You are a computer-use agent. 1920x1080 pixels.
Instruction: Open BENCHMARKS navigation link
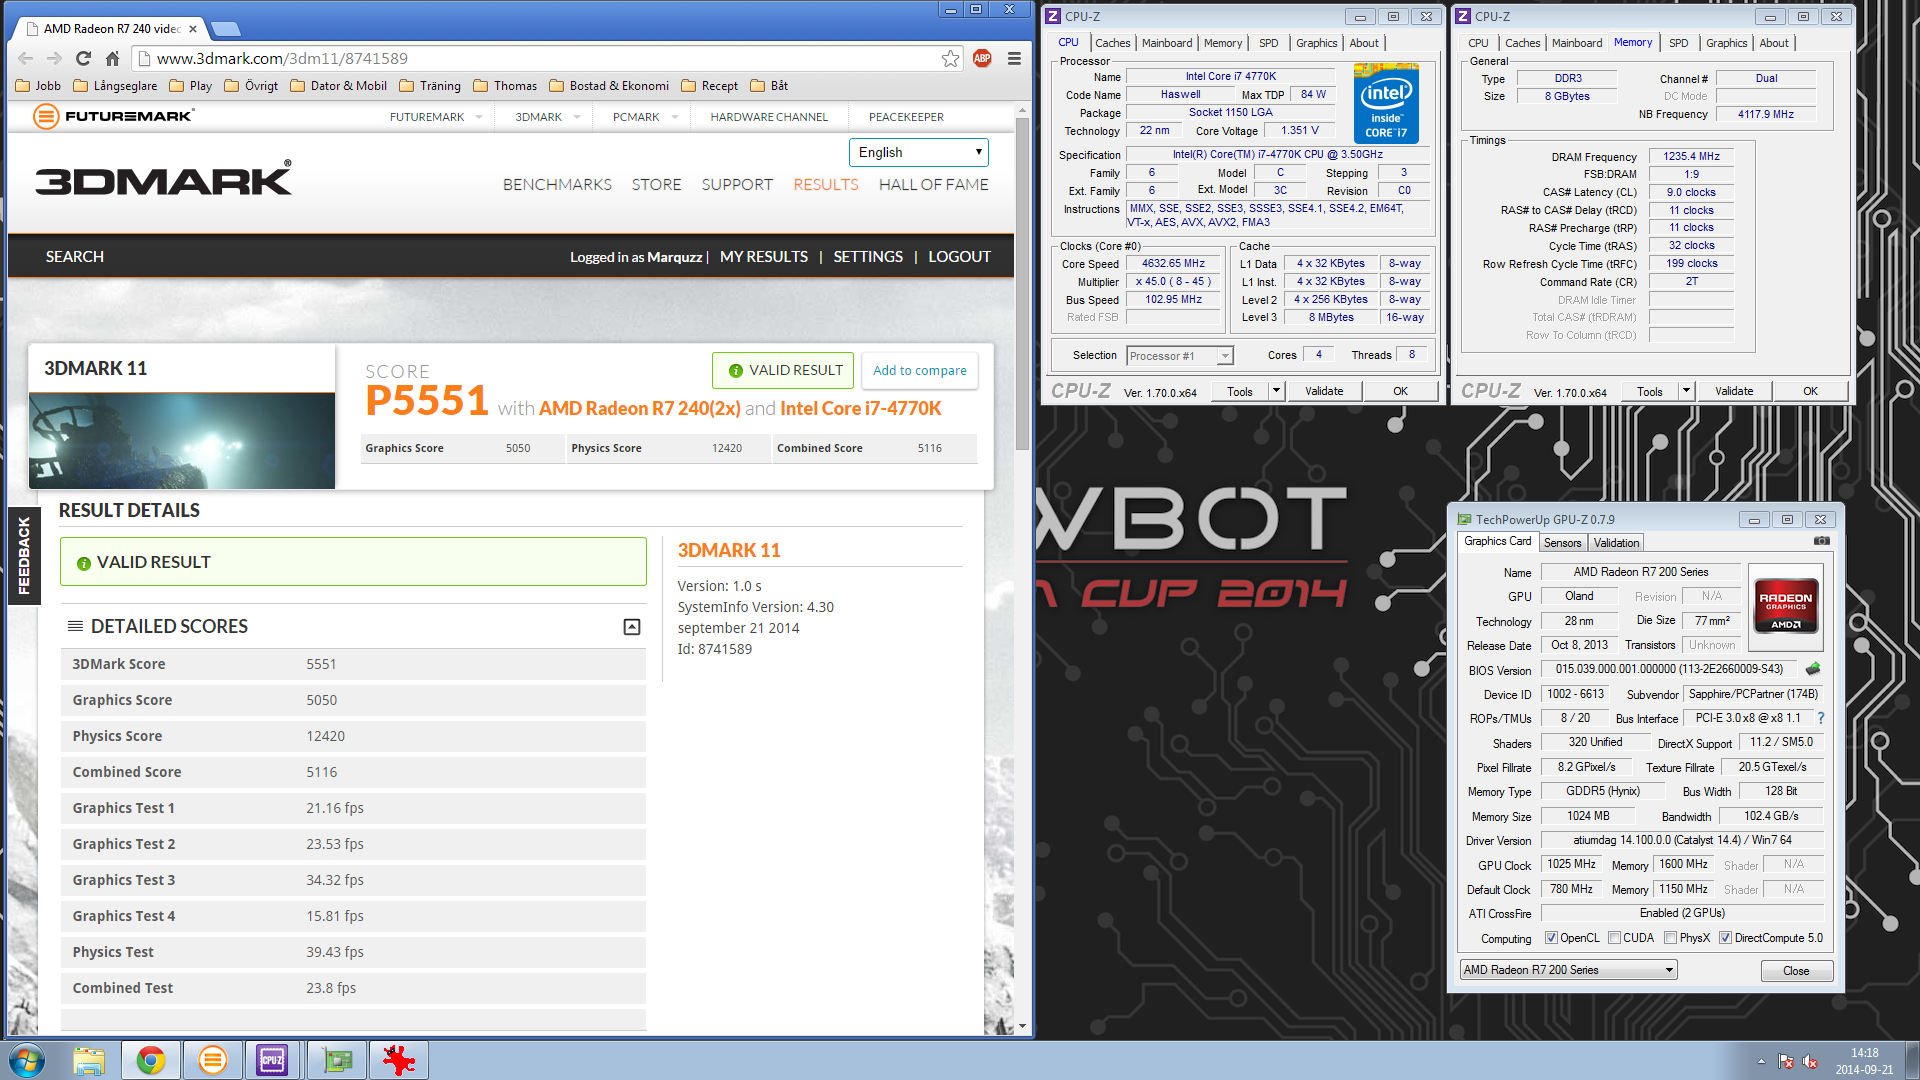[x=557, y=185]
